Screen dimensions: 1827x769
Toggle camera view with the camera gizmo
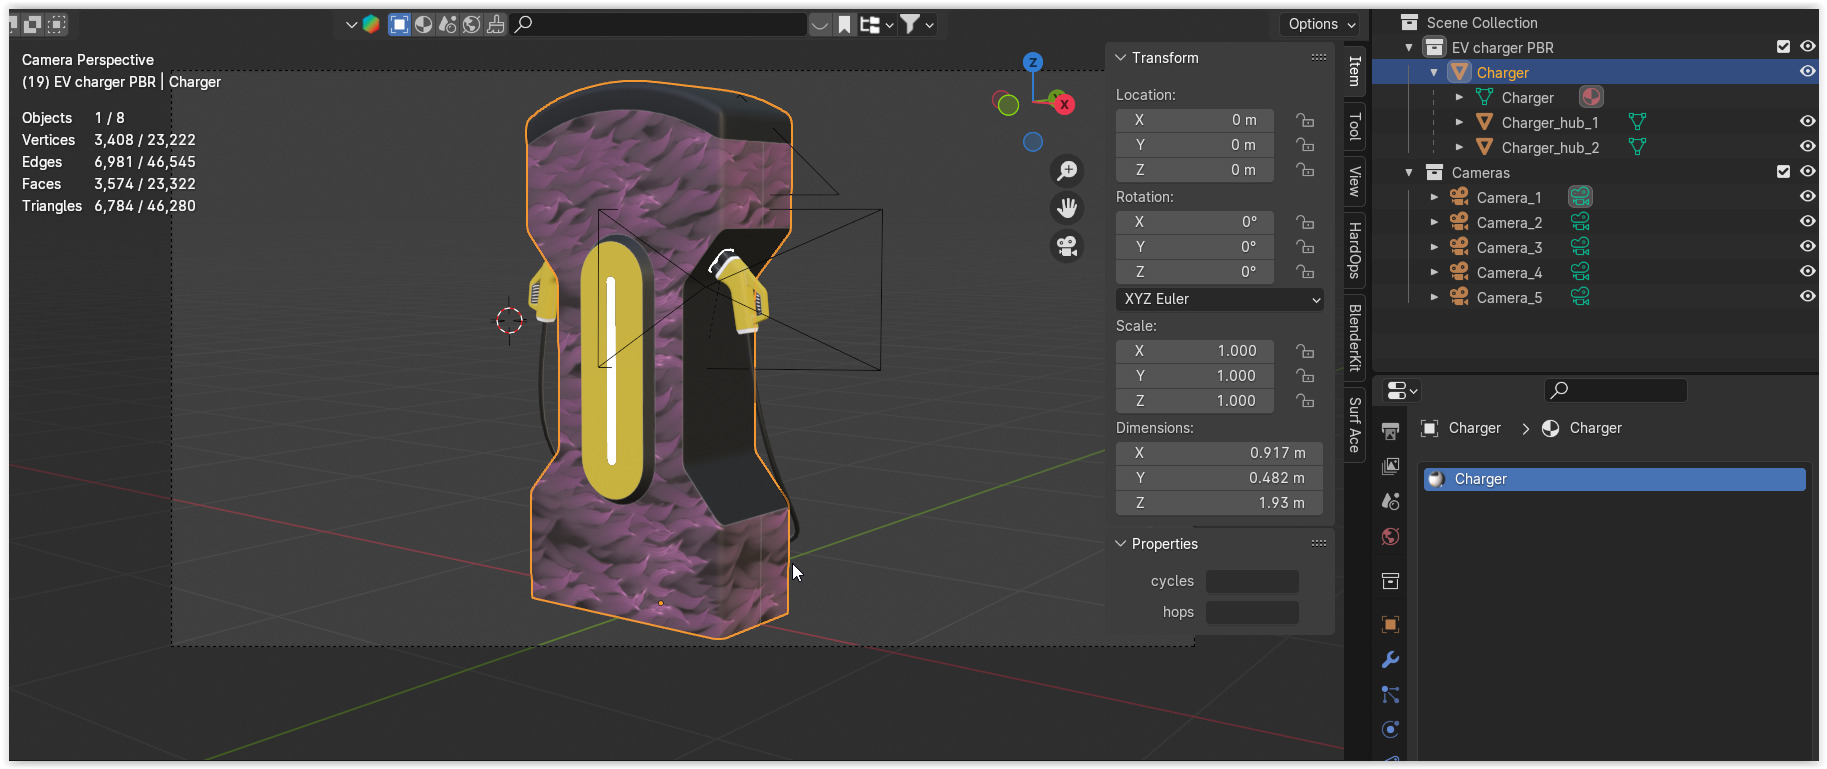tap(1068, 246)
